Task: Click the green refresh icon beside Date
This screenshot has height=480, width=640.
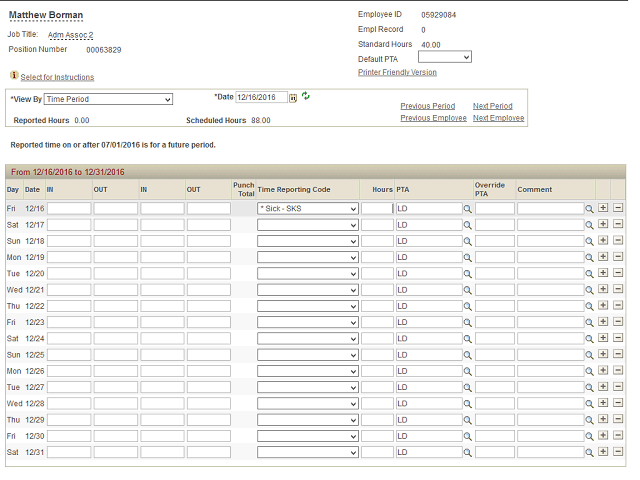Action: 306,96
